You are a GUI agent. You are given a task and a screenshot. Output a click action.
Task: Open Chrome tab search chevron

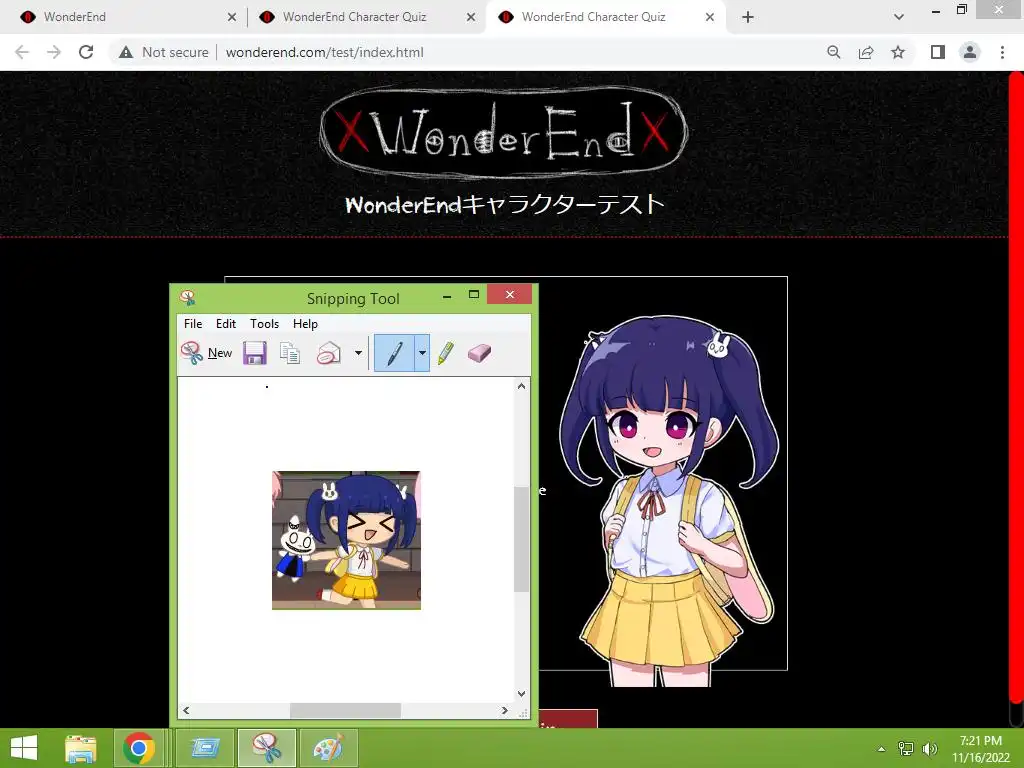pyautogui.click(x=899, y=17)
